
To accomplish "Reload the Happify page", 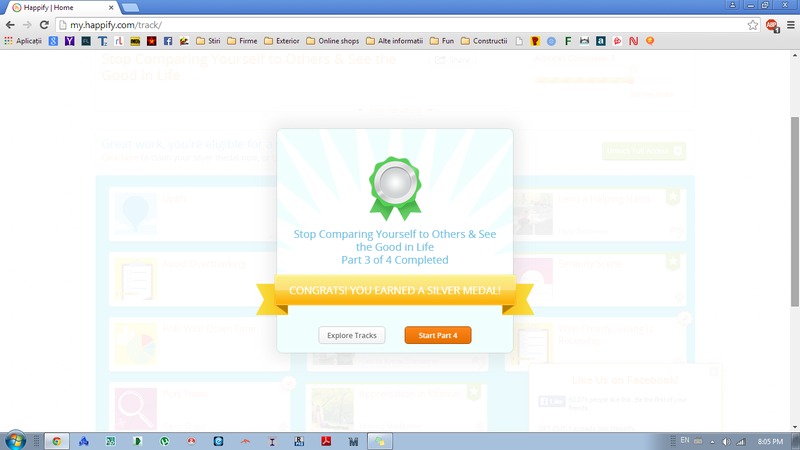I will [44, 24].
